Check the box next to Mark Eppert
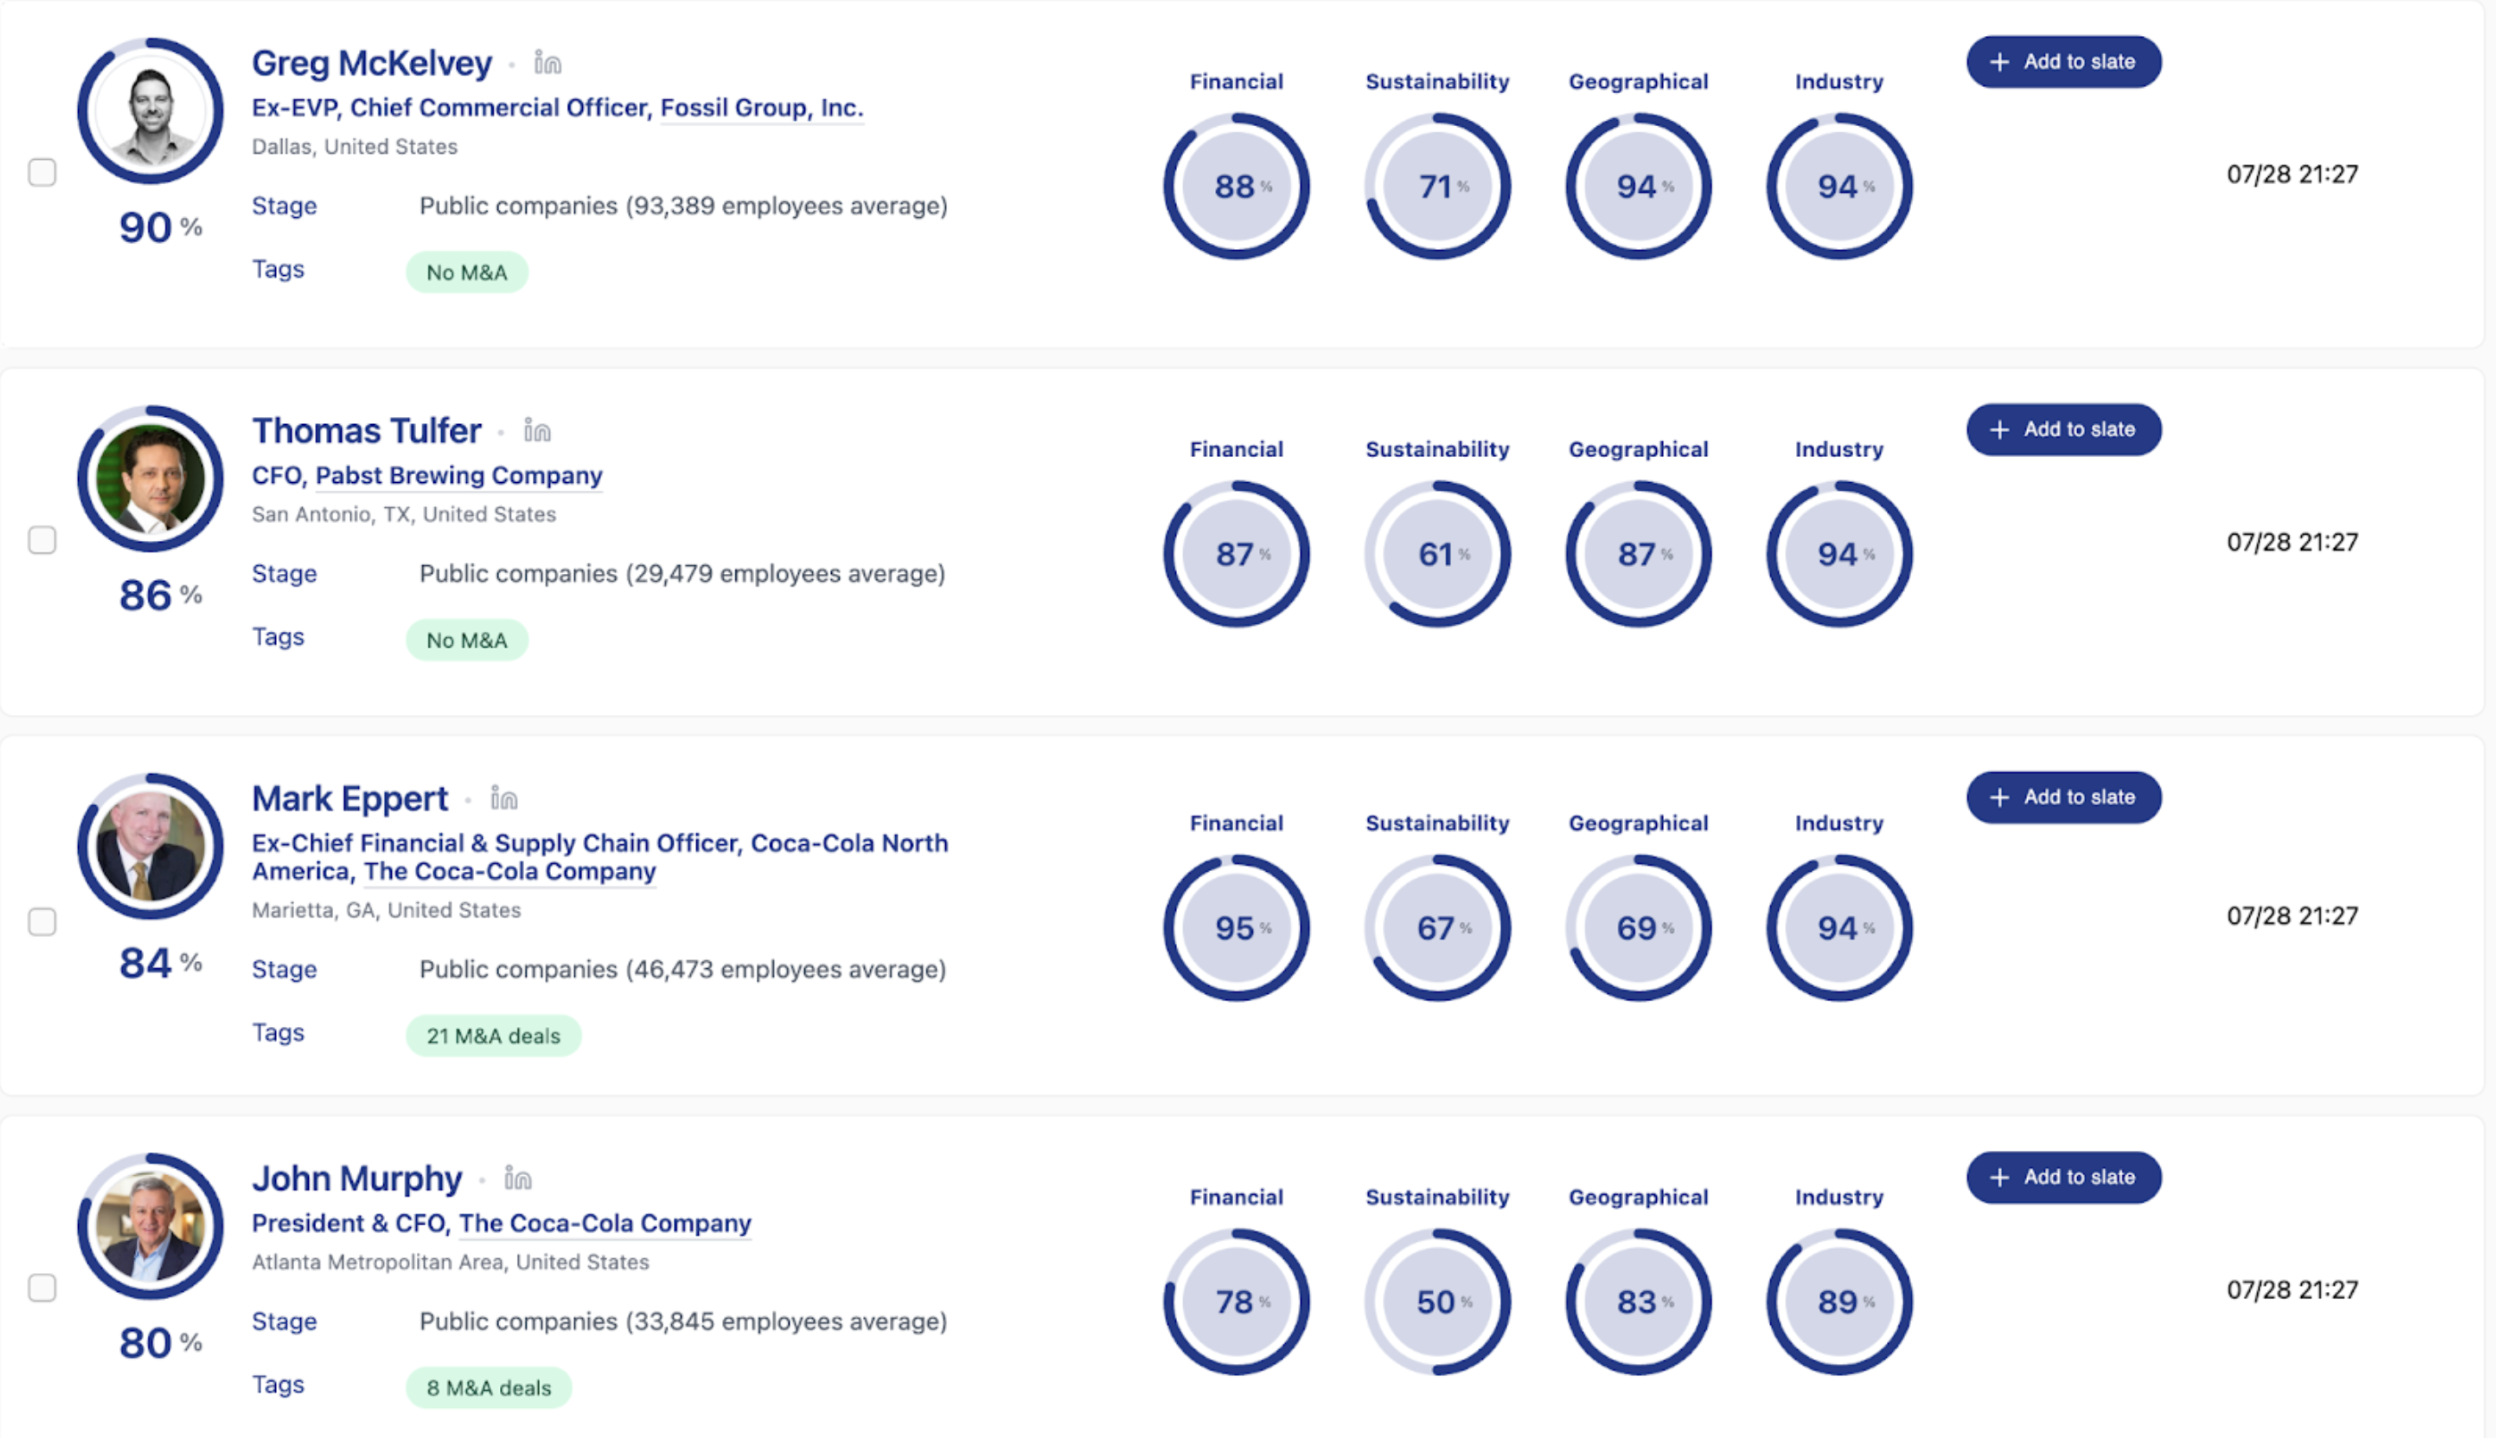Image resolution: width=2496 pixels, height=1452 pixels. (42, 922)
